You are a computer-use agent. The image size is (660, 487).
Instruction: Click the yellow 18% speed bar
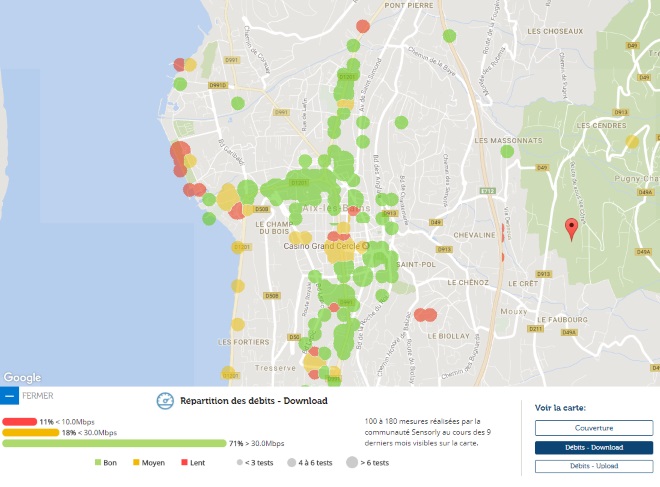pos(30,432)
